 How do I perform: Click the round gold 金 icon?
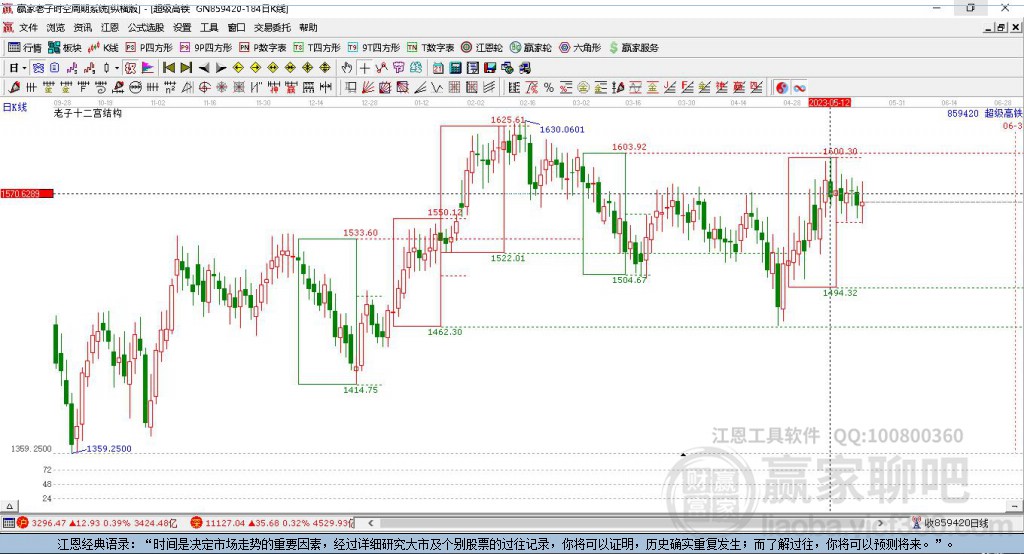pyautogui.click(x=583, y=88)
